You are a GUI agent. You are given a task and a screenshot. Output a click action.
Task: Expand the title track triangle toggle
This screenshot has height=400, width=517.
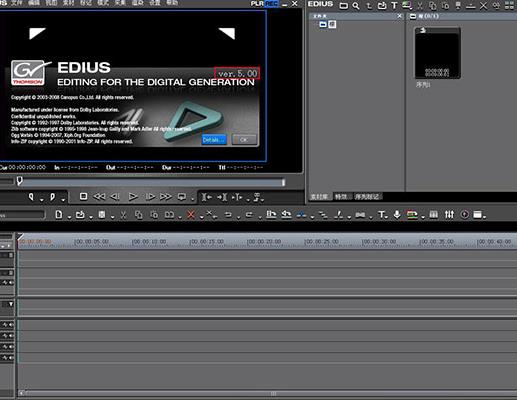click(x=11, y=304)
